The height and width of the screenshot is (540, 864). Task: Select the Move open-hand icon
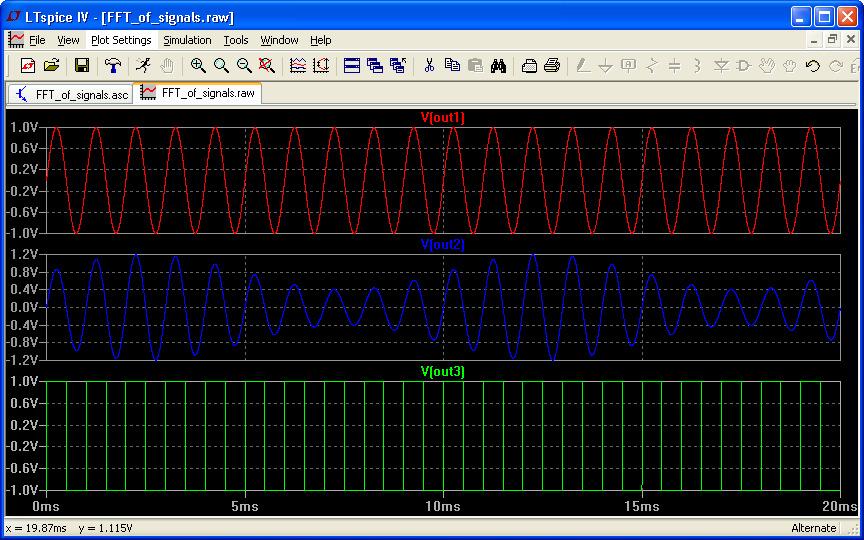tap(766, 66)
